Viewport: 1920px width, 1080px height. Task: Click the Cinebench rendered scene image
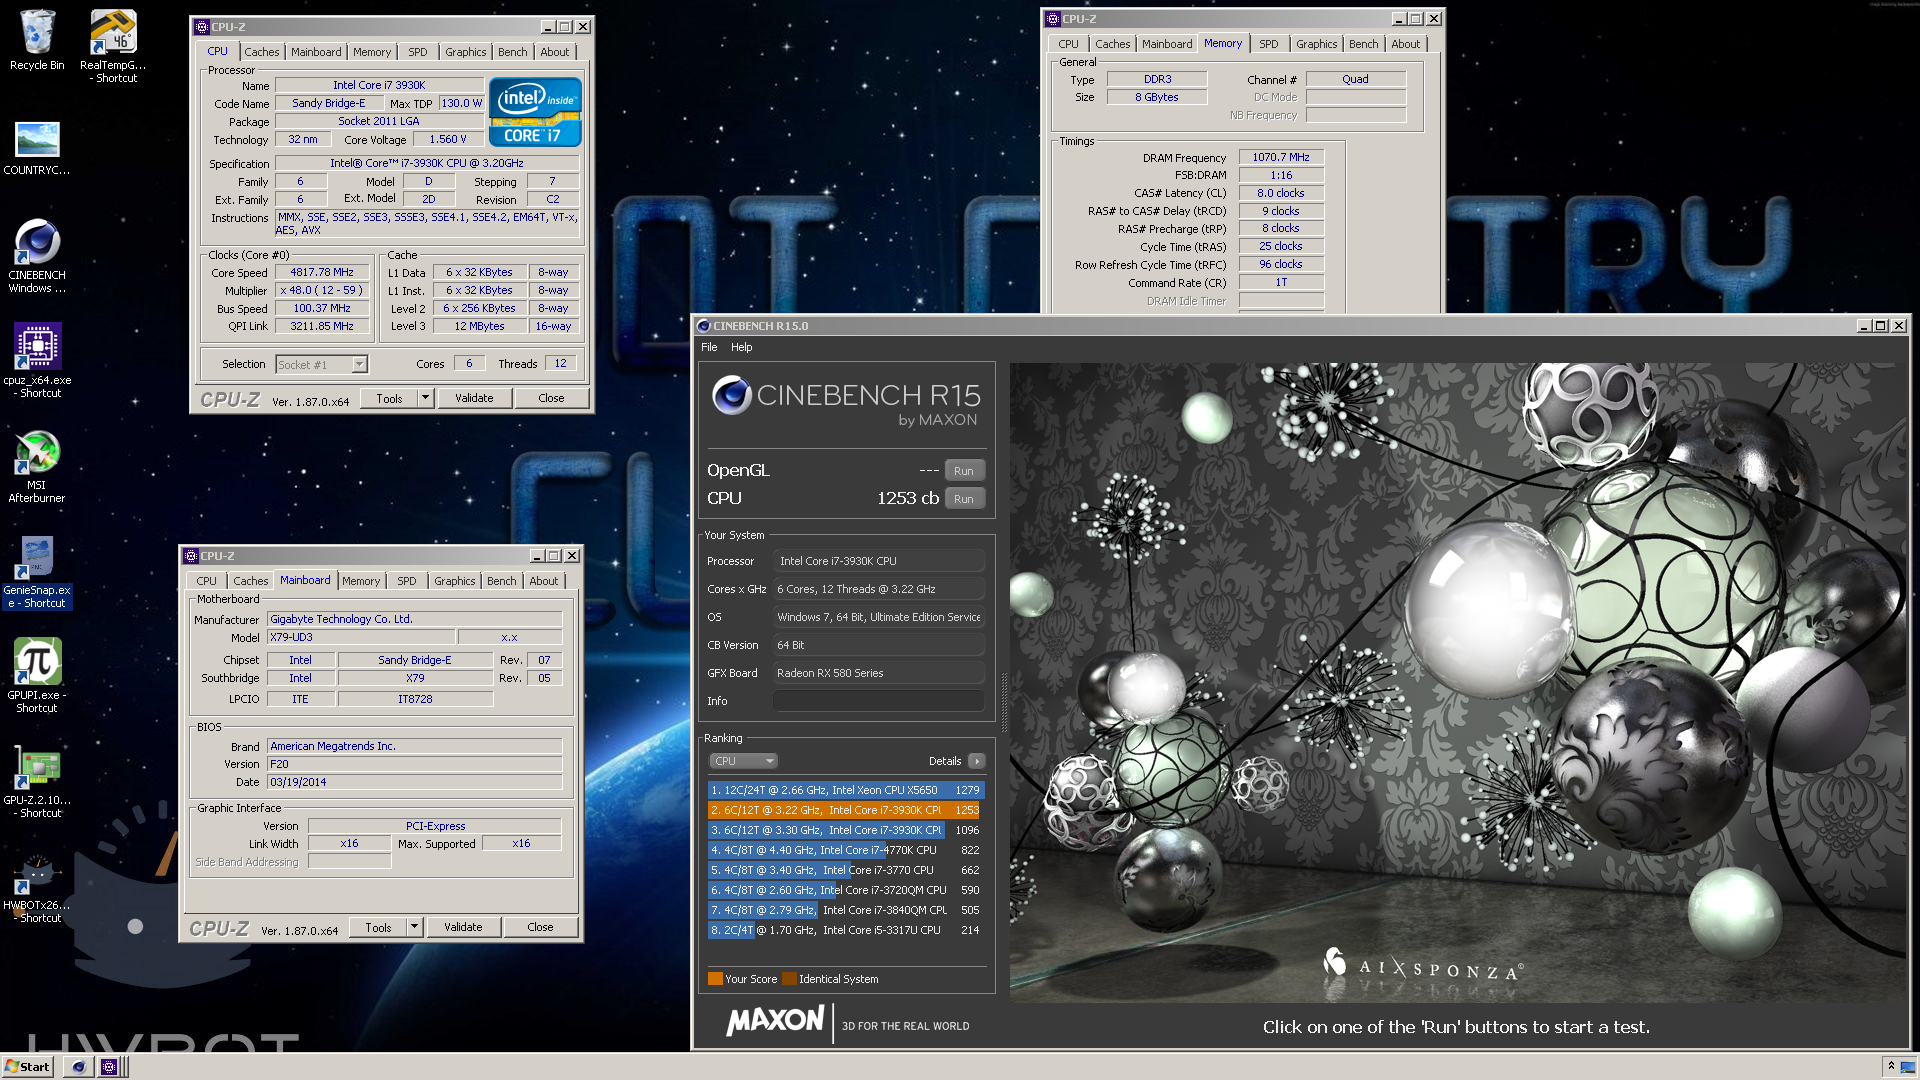coord(1457,682)
